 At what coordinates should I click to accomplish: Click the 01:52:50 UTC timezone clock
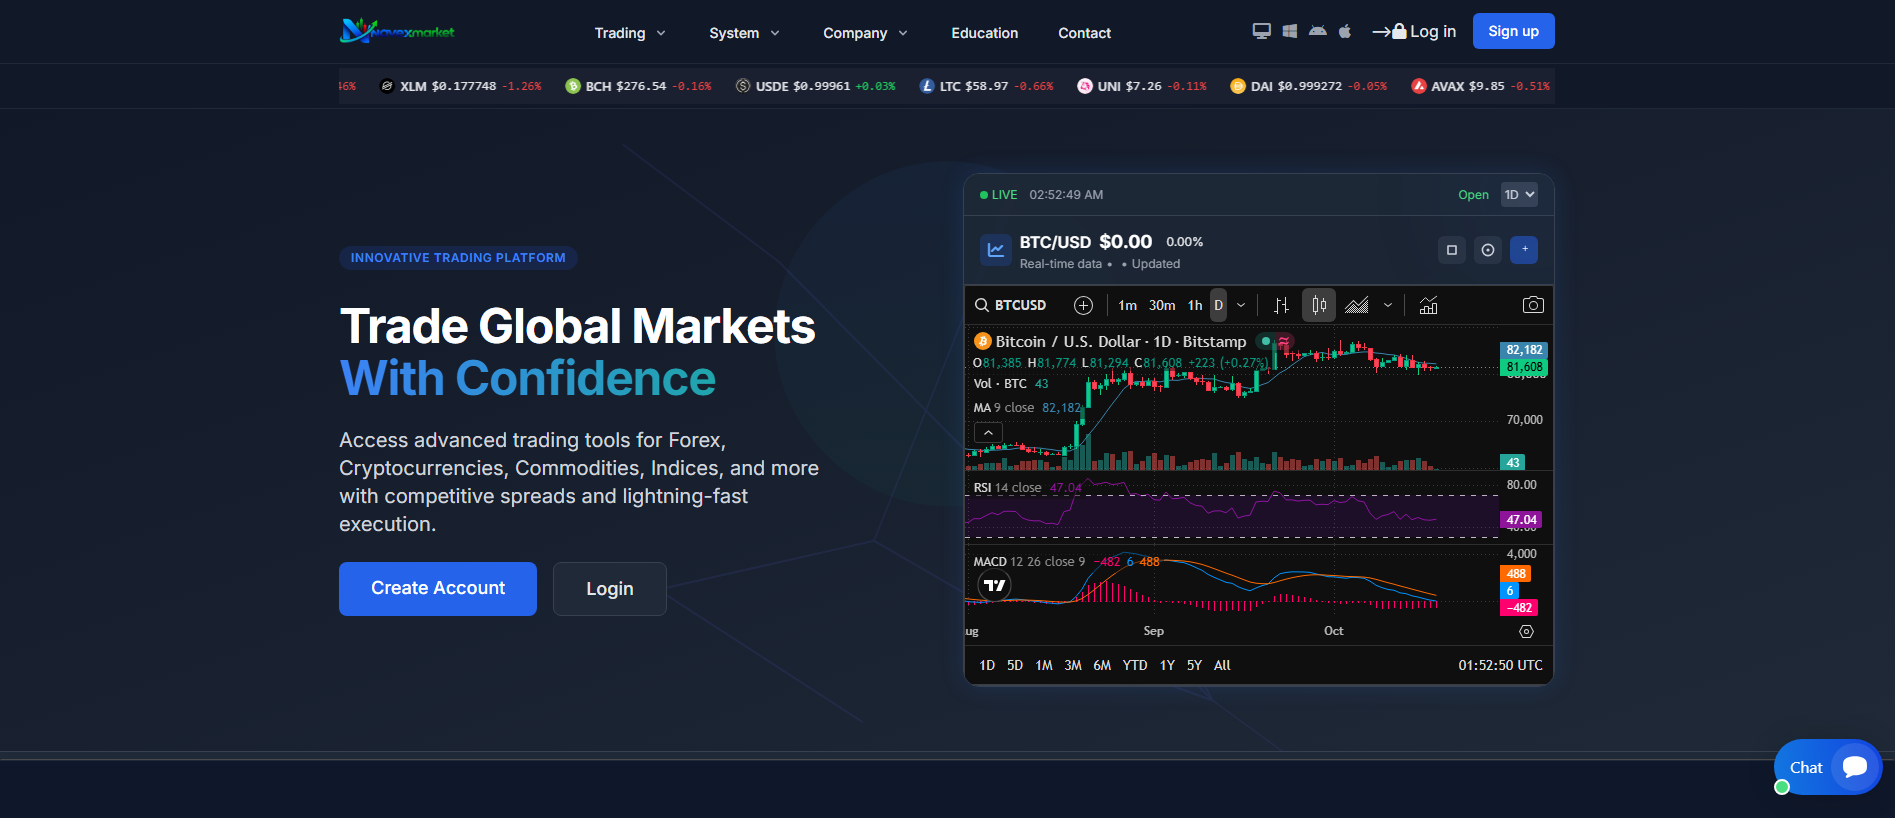click(x=1500, y=665)
